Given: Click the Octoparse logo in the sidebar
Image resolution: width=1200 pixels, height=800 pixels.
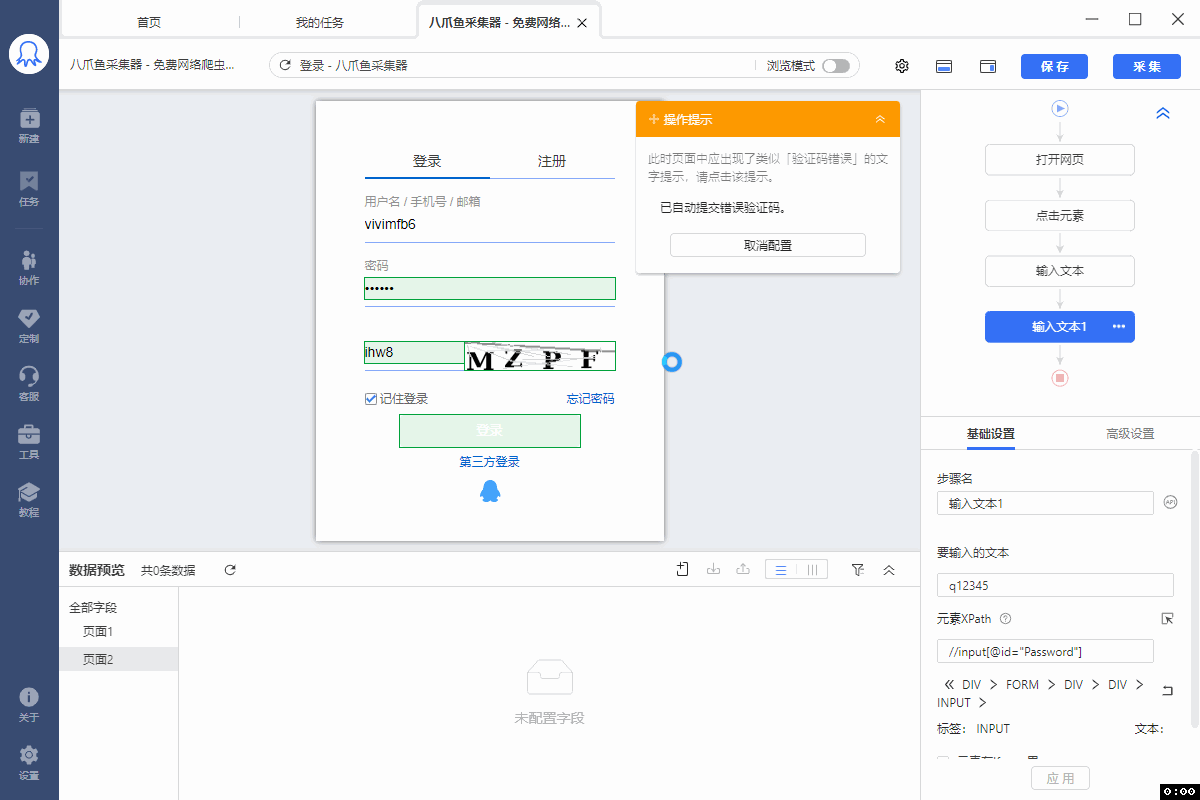Looking at the screenshot, I should pos(29,54).
